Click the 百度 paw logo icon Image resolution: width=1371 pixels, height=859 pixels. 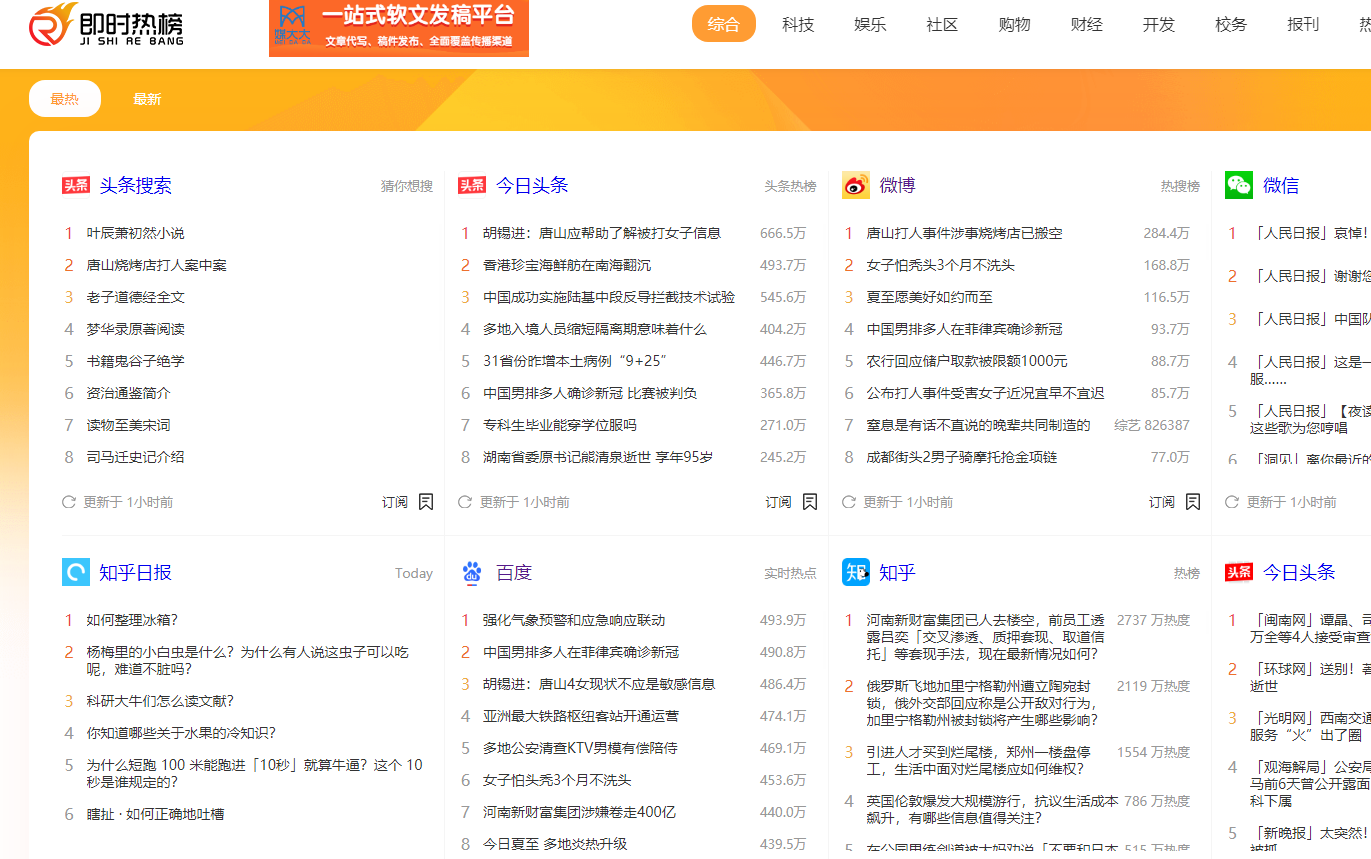tap(472, 572)
